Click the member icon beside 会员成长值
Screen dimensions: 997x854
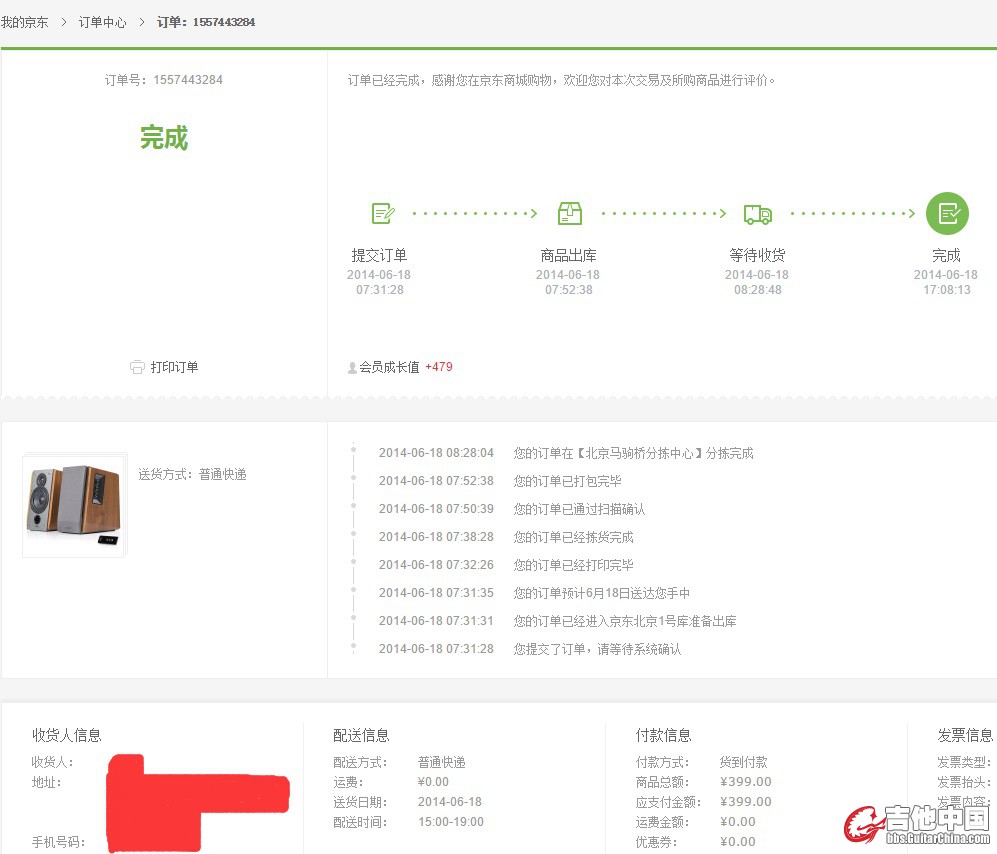coord(352,368)
